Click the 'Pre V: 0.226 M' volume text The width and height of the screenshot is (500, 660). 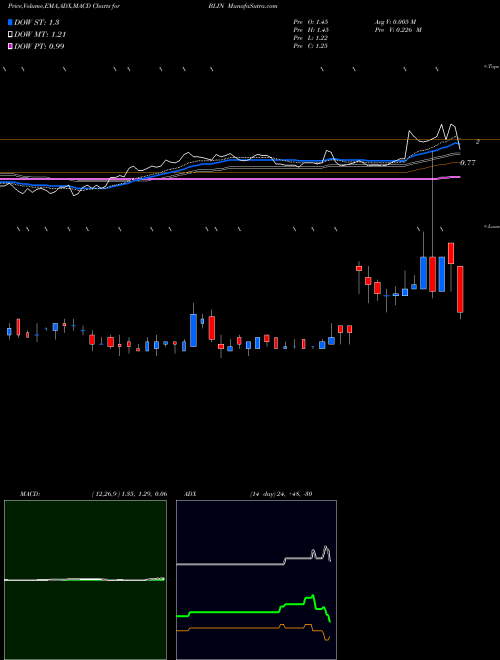[398, 30]
